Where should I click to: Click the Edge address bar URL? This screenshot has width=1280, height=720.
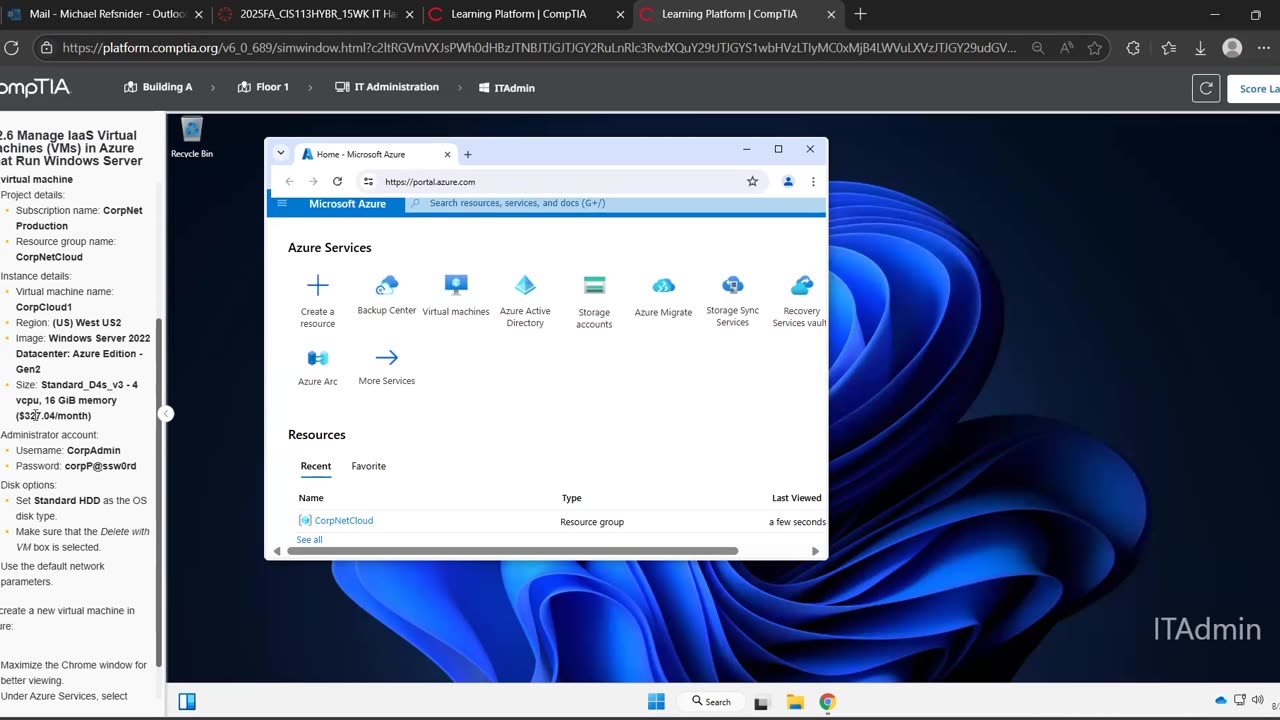(540, 47)
